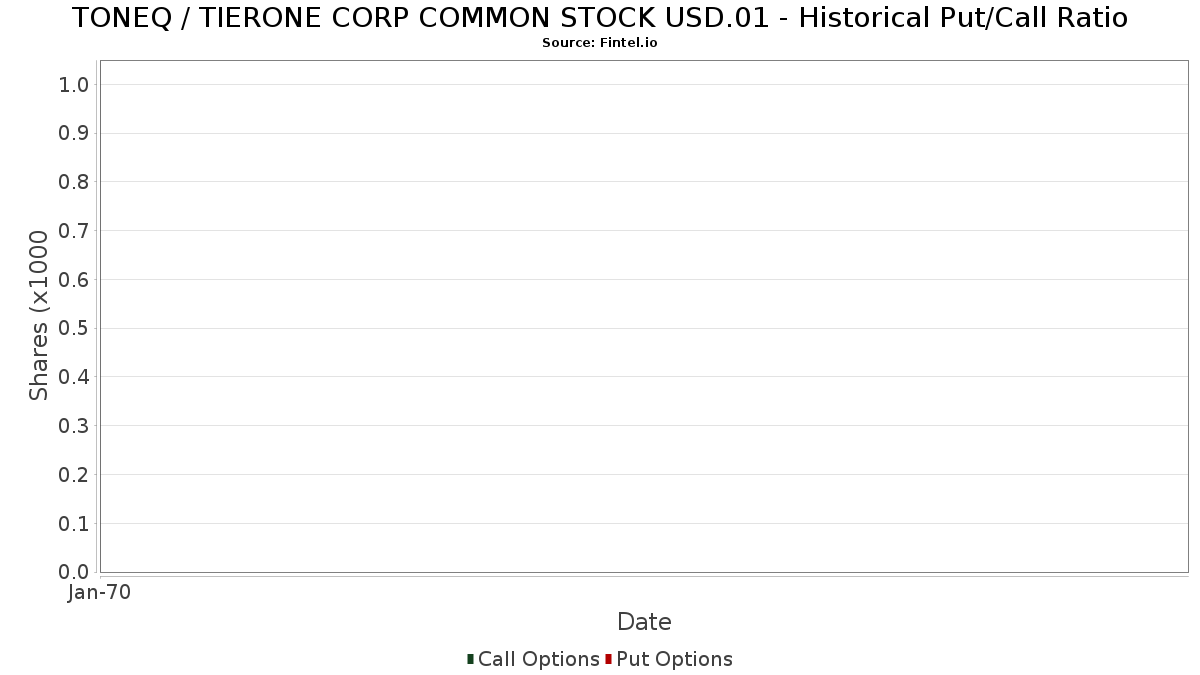Click the 0.1 y-axis tick label

click(75, 523)
